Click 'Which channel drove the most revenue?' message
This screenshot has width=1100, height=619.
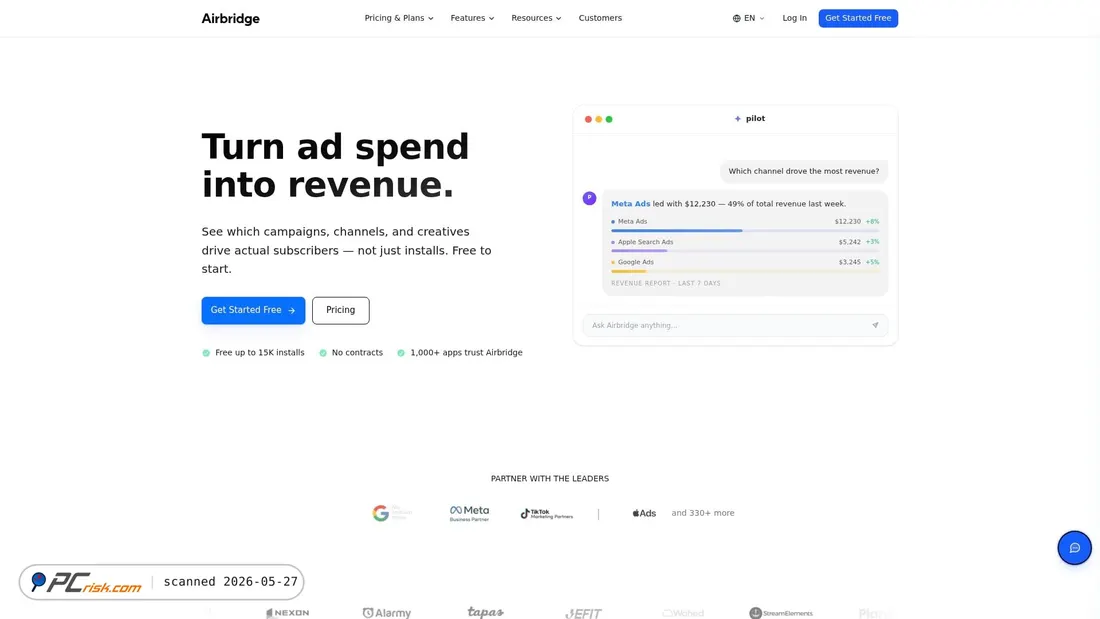click(803, 171)
